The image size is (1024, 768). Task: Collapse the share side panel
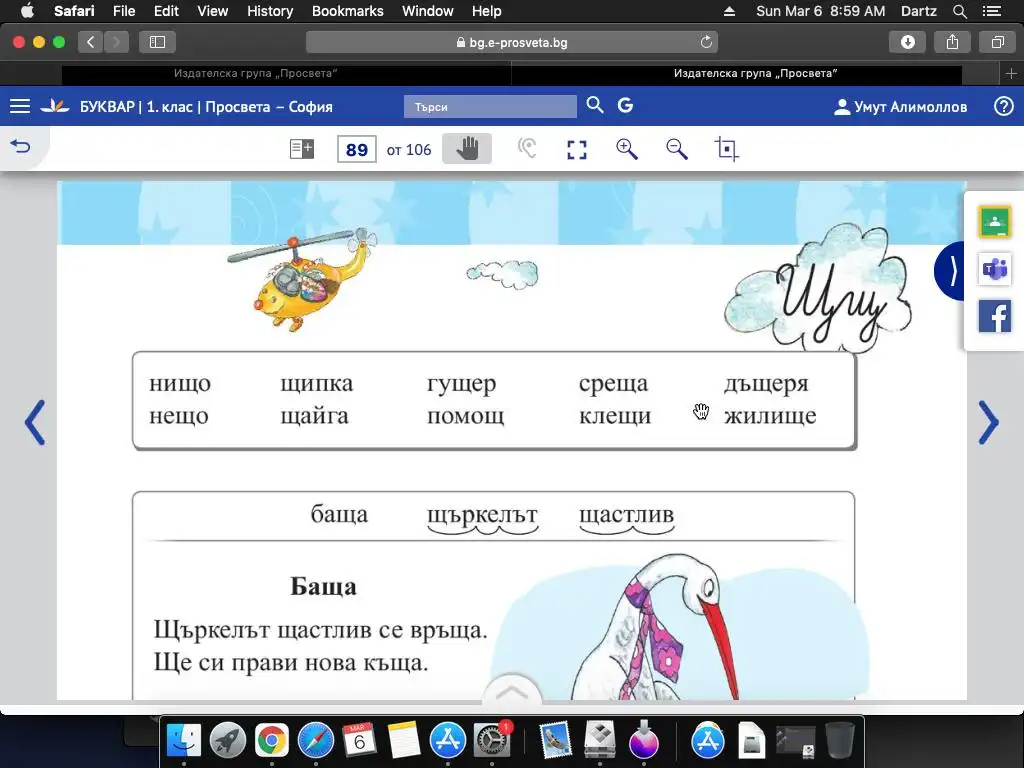pos(950,270)
